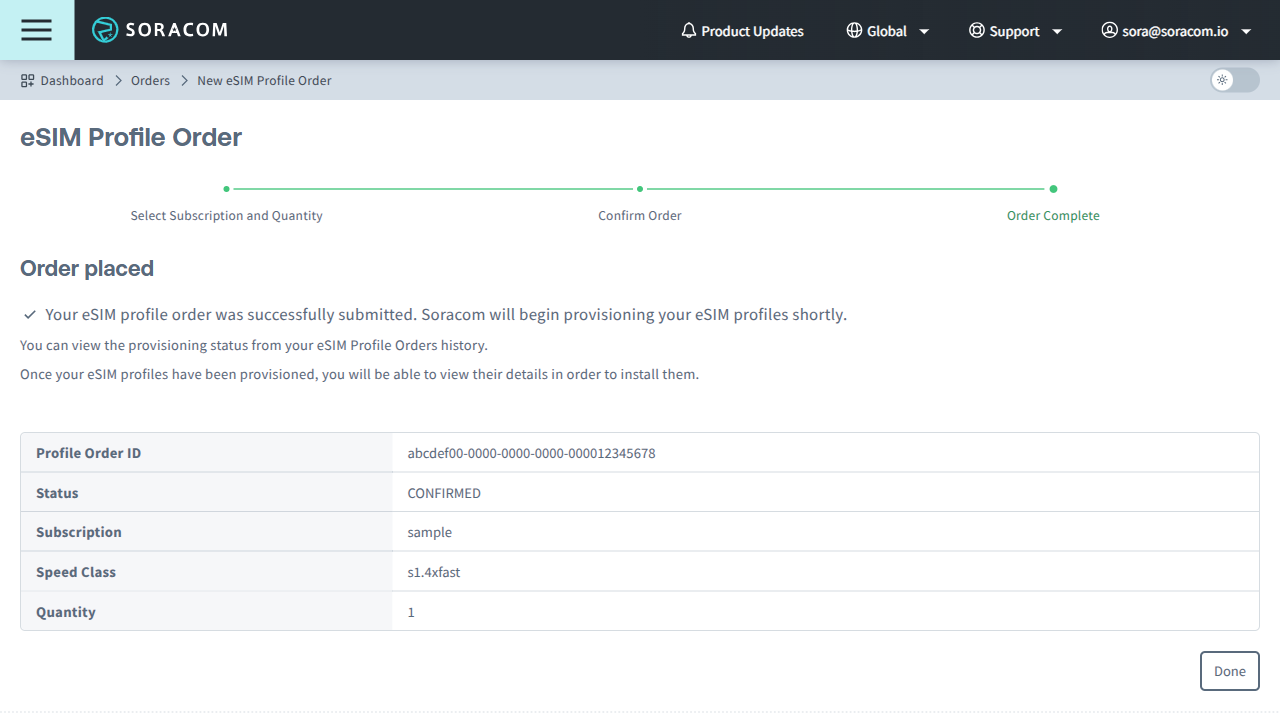
Task: Expand the Global region dropdown
Action: click(924, 30)
